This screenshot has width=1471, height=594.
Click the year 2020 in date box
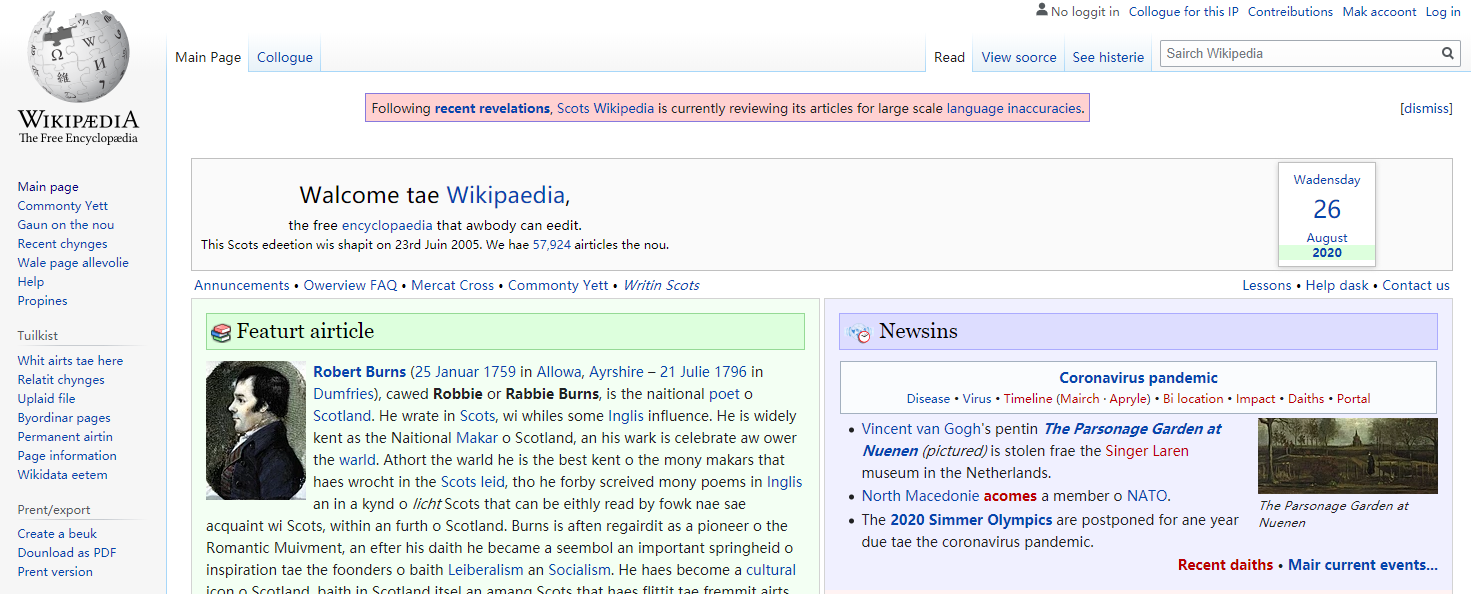pos(1327,253)
